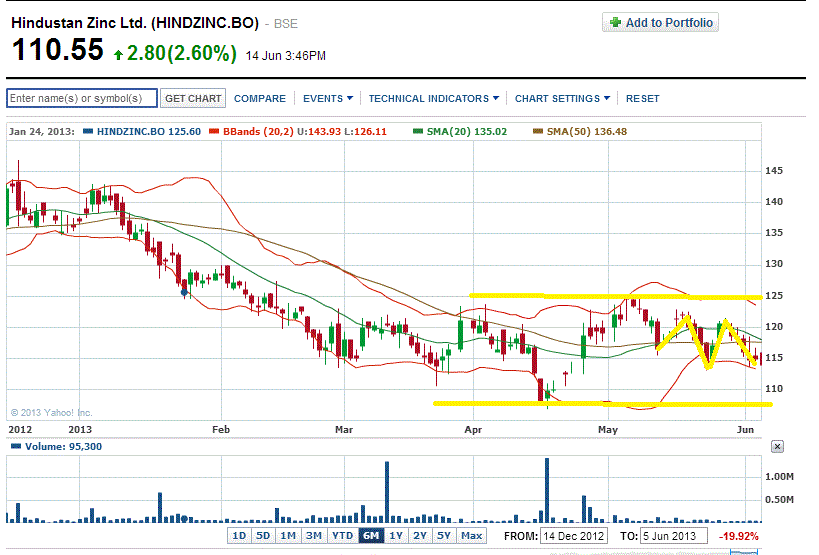The width and height of the screenshot is (819, 555).
Task: Click the blue Volume legend marker
Action: (x=16, y=446)
